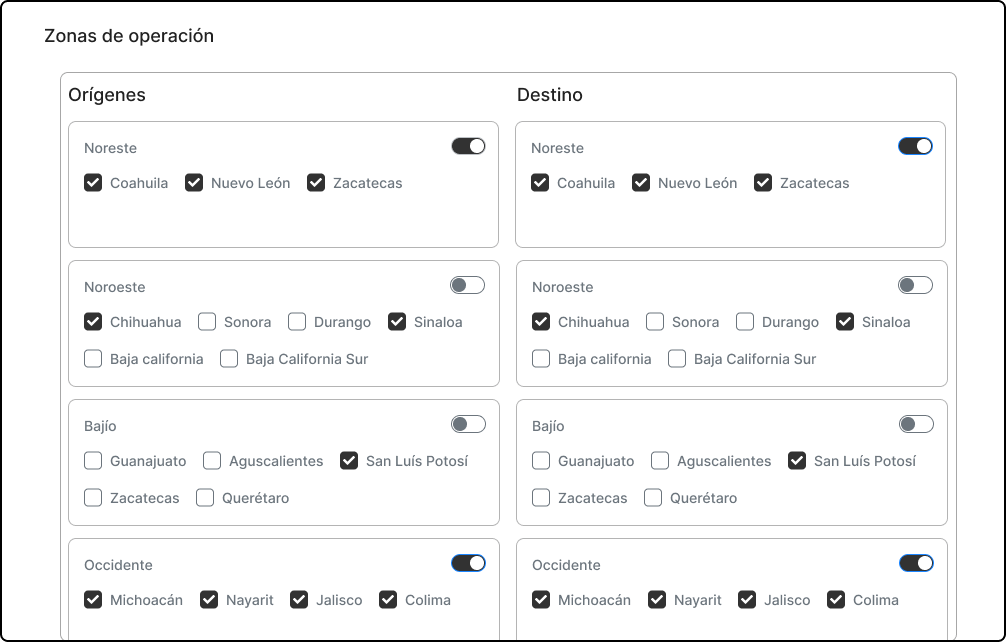Select Baja California Sur under Orígenes
1006x642 pixels.
coord(229,359)
